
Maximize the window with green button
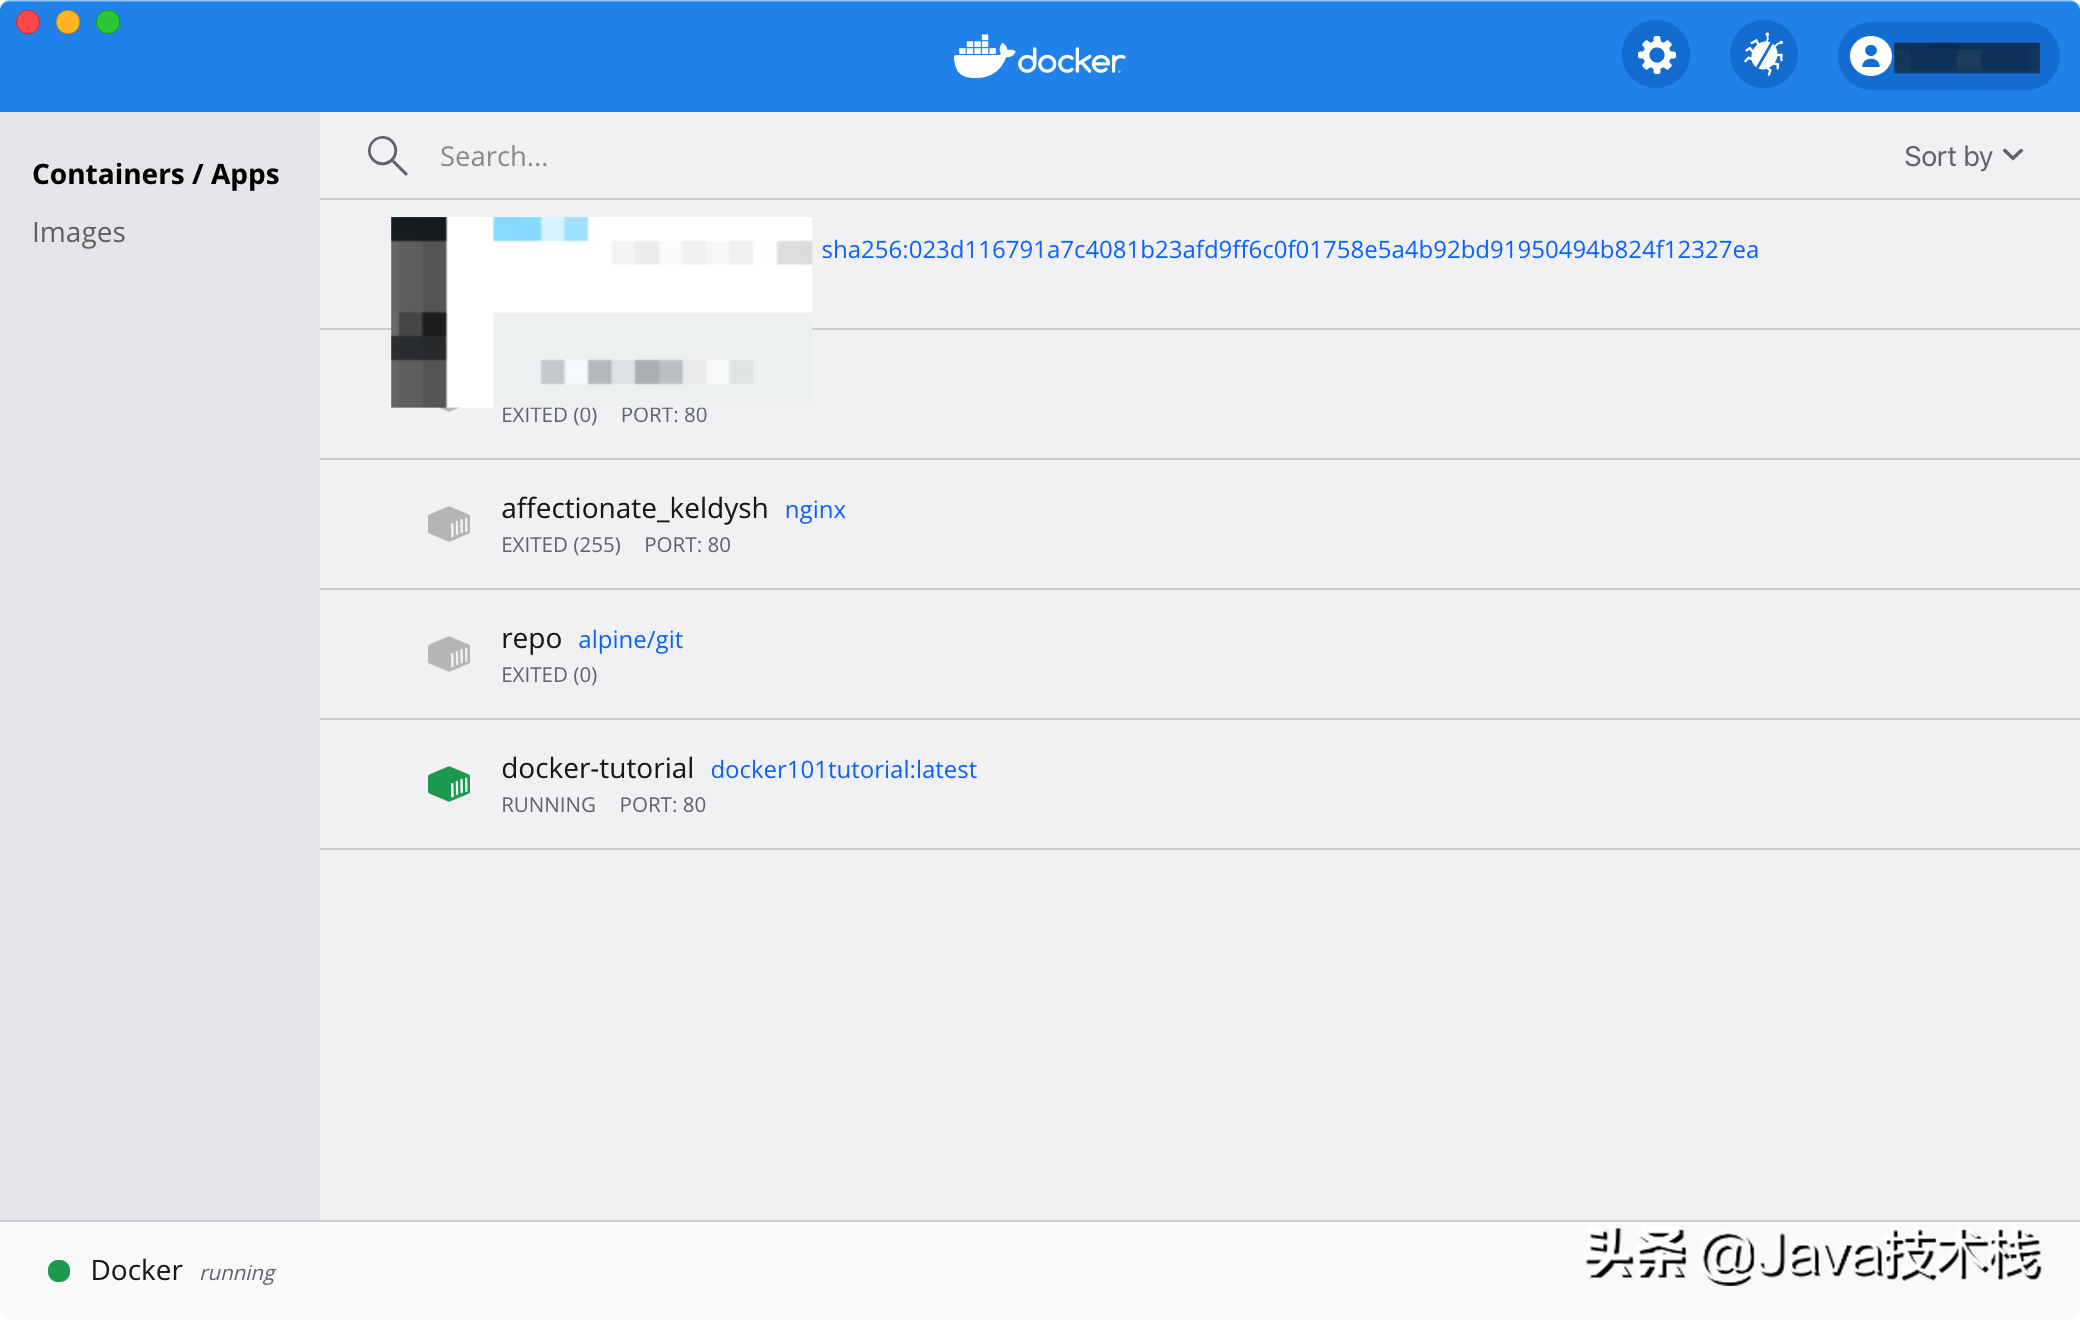pyautogui.click(x=108, y=22)
